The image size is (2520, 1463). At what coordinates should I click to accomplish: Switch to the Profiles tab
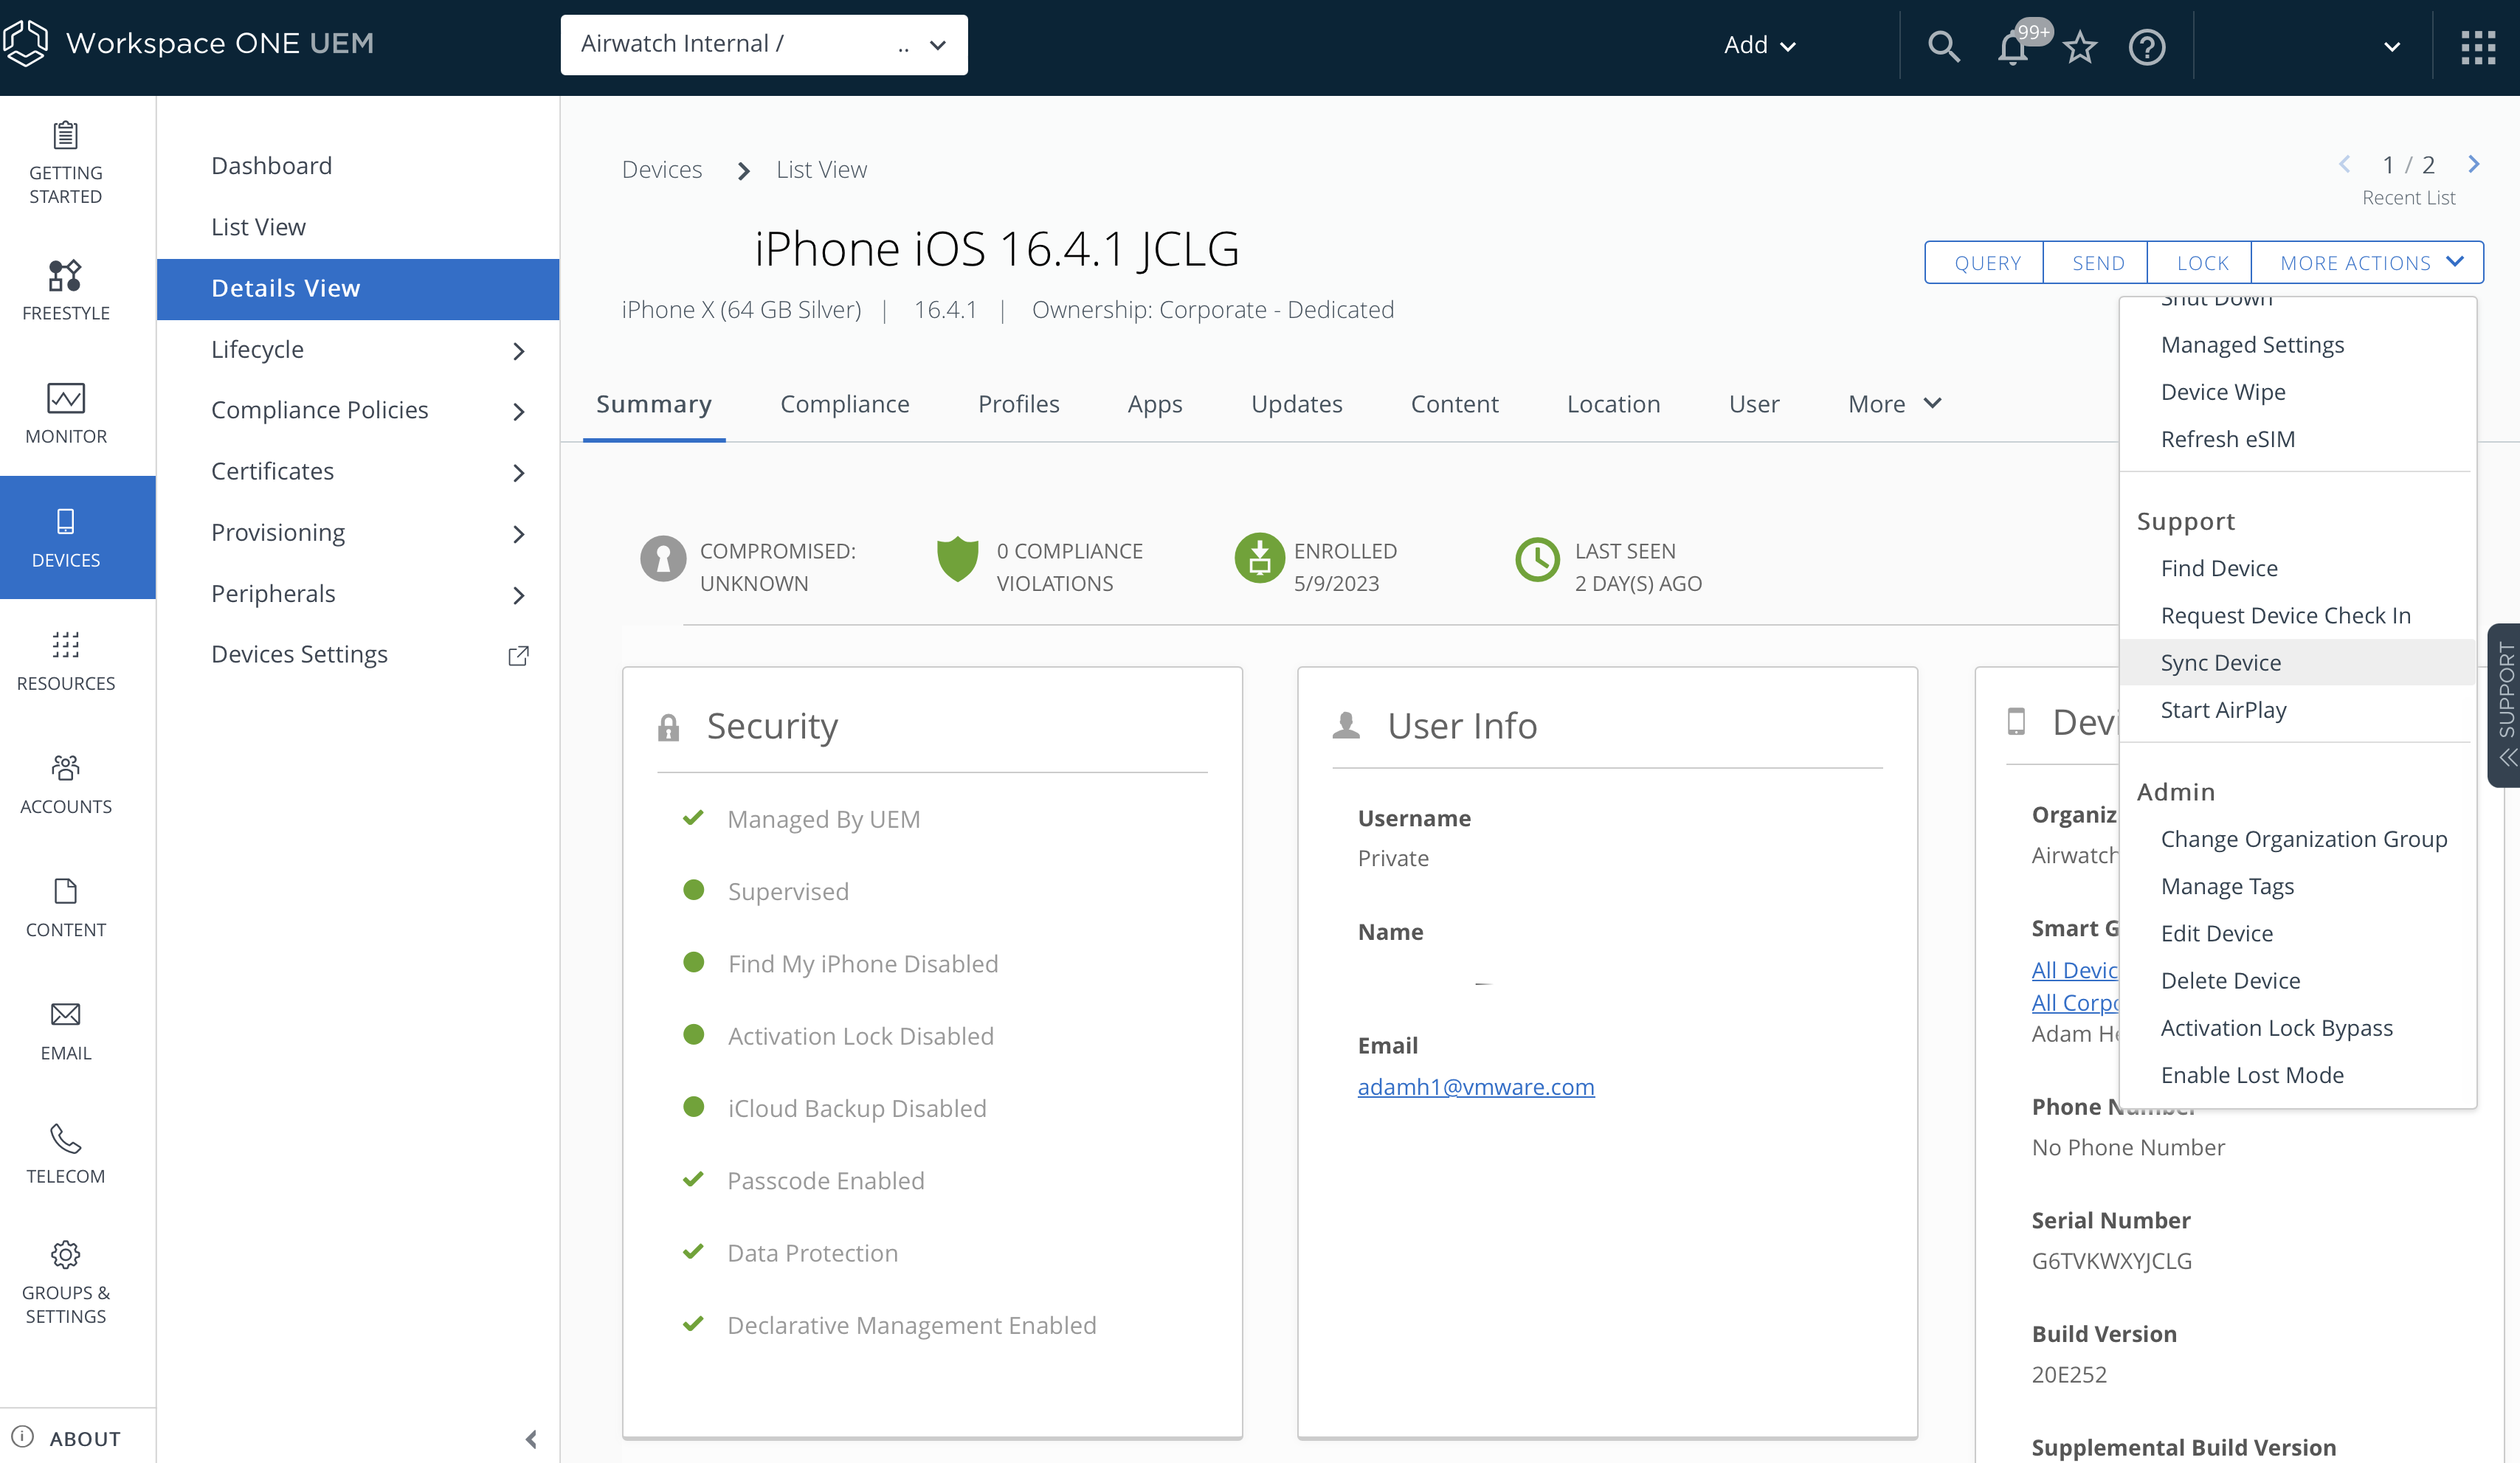point(1018,404)
